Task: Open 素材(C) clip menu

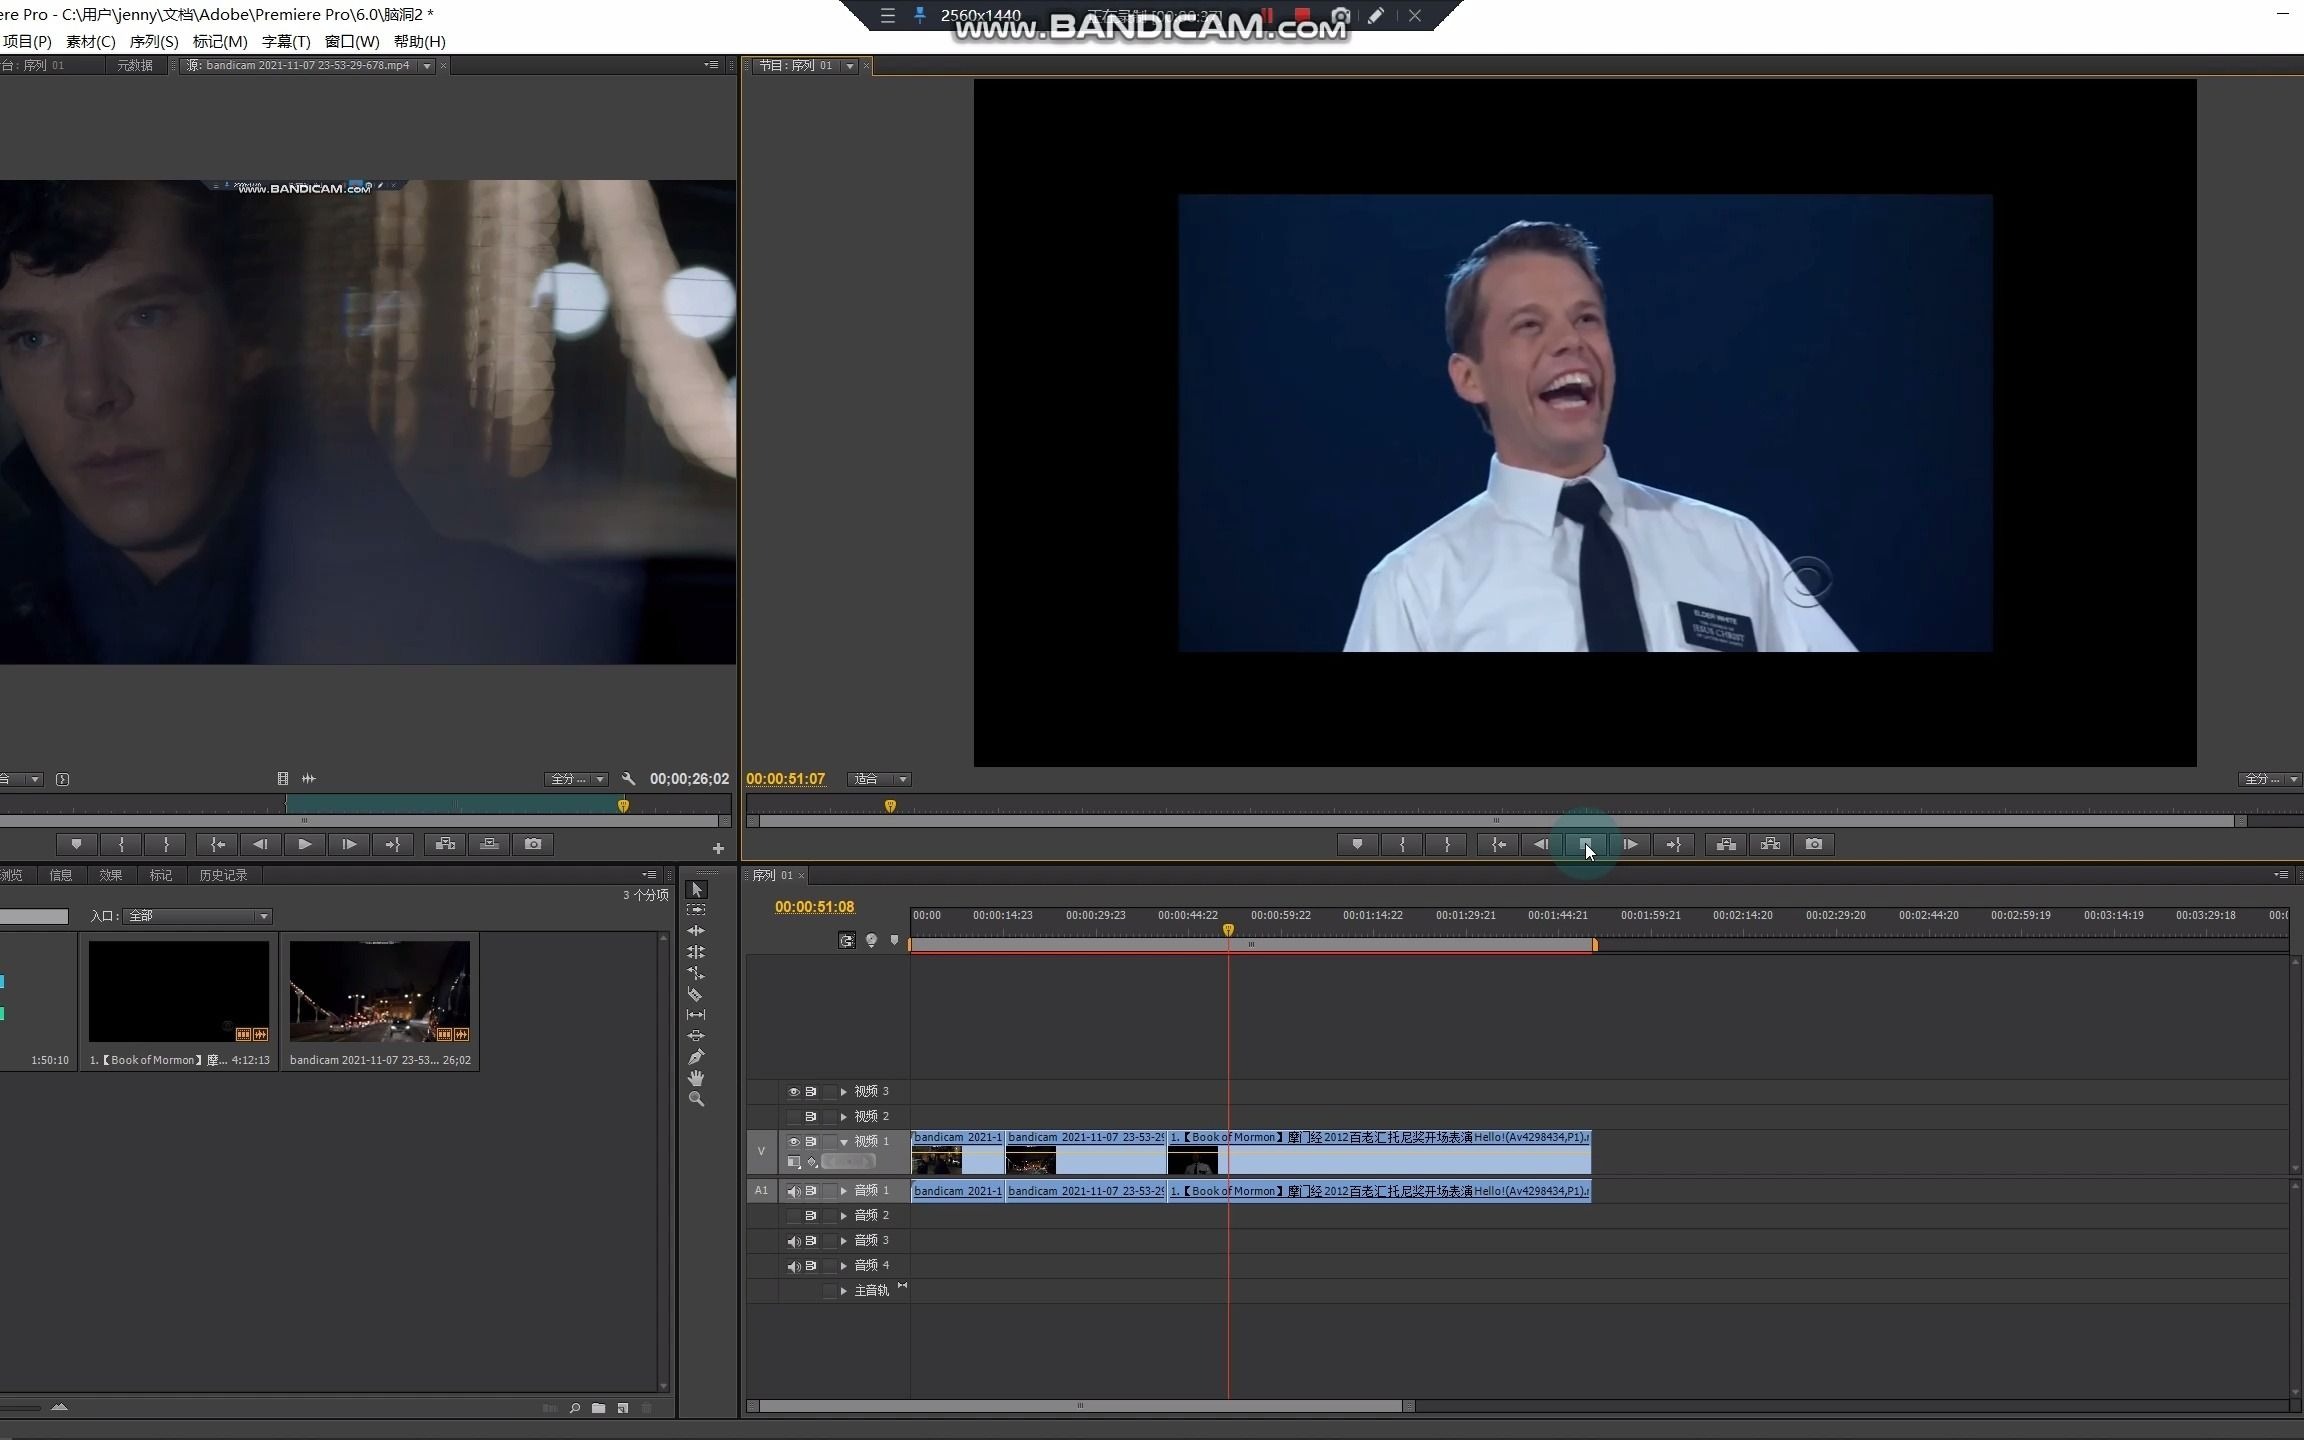Action: pos(90,41)
